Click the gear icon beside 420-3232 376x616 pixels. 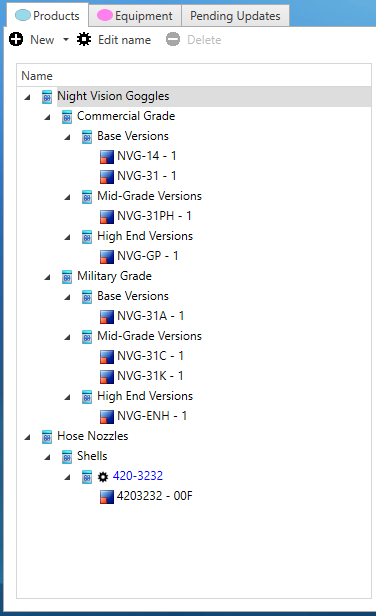point(103,477)
